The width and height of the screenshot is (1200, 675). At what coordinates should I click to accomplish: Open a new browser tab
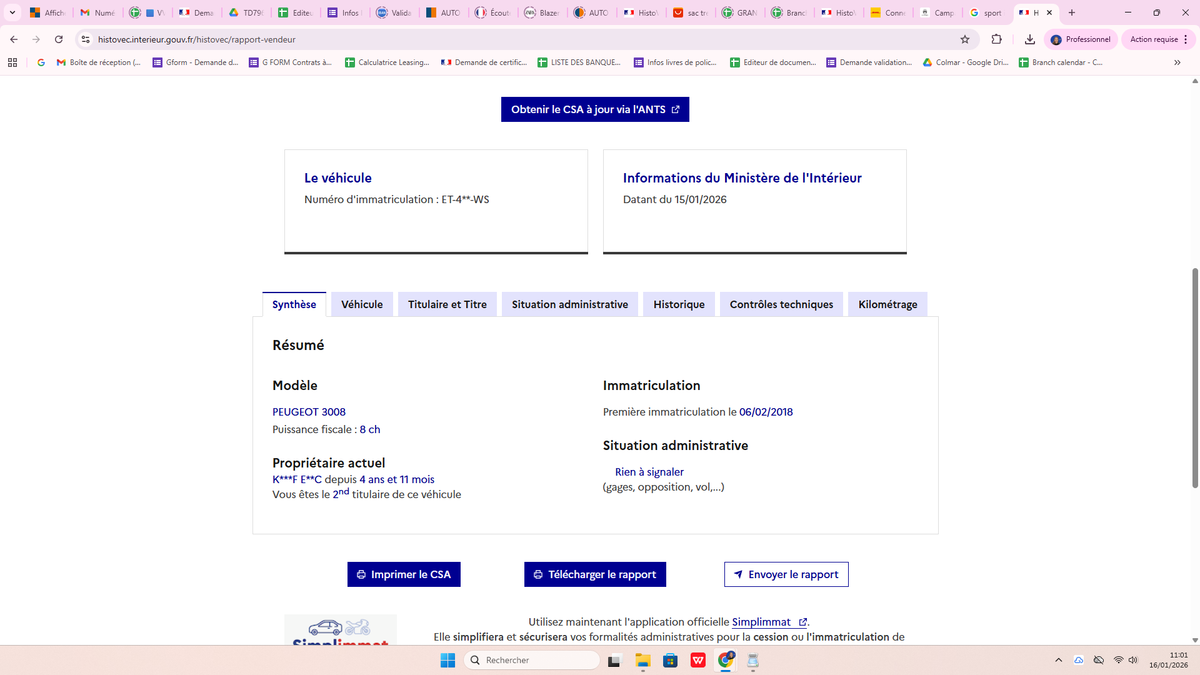(x=1072, y=13)
